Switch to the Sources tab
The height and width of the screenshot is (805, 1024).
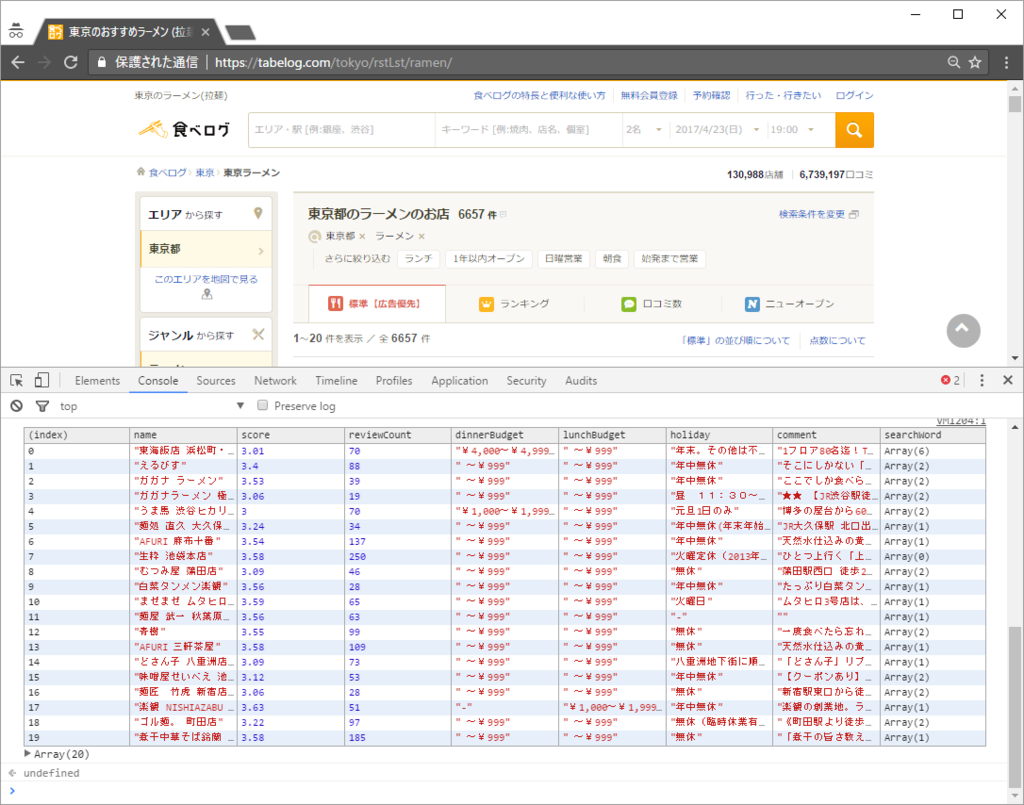(216, 381)
